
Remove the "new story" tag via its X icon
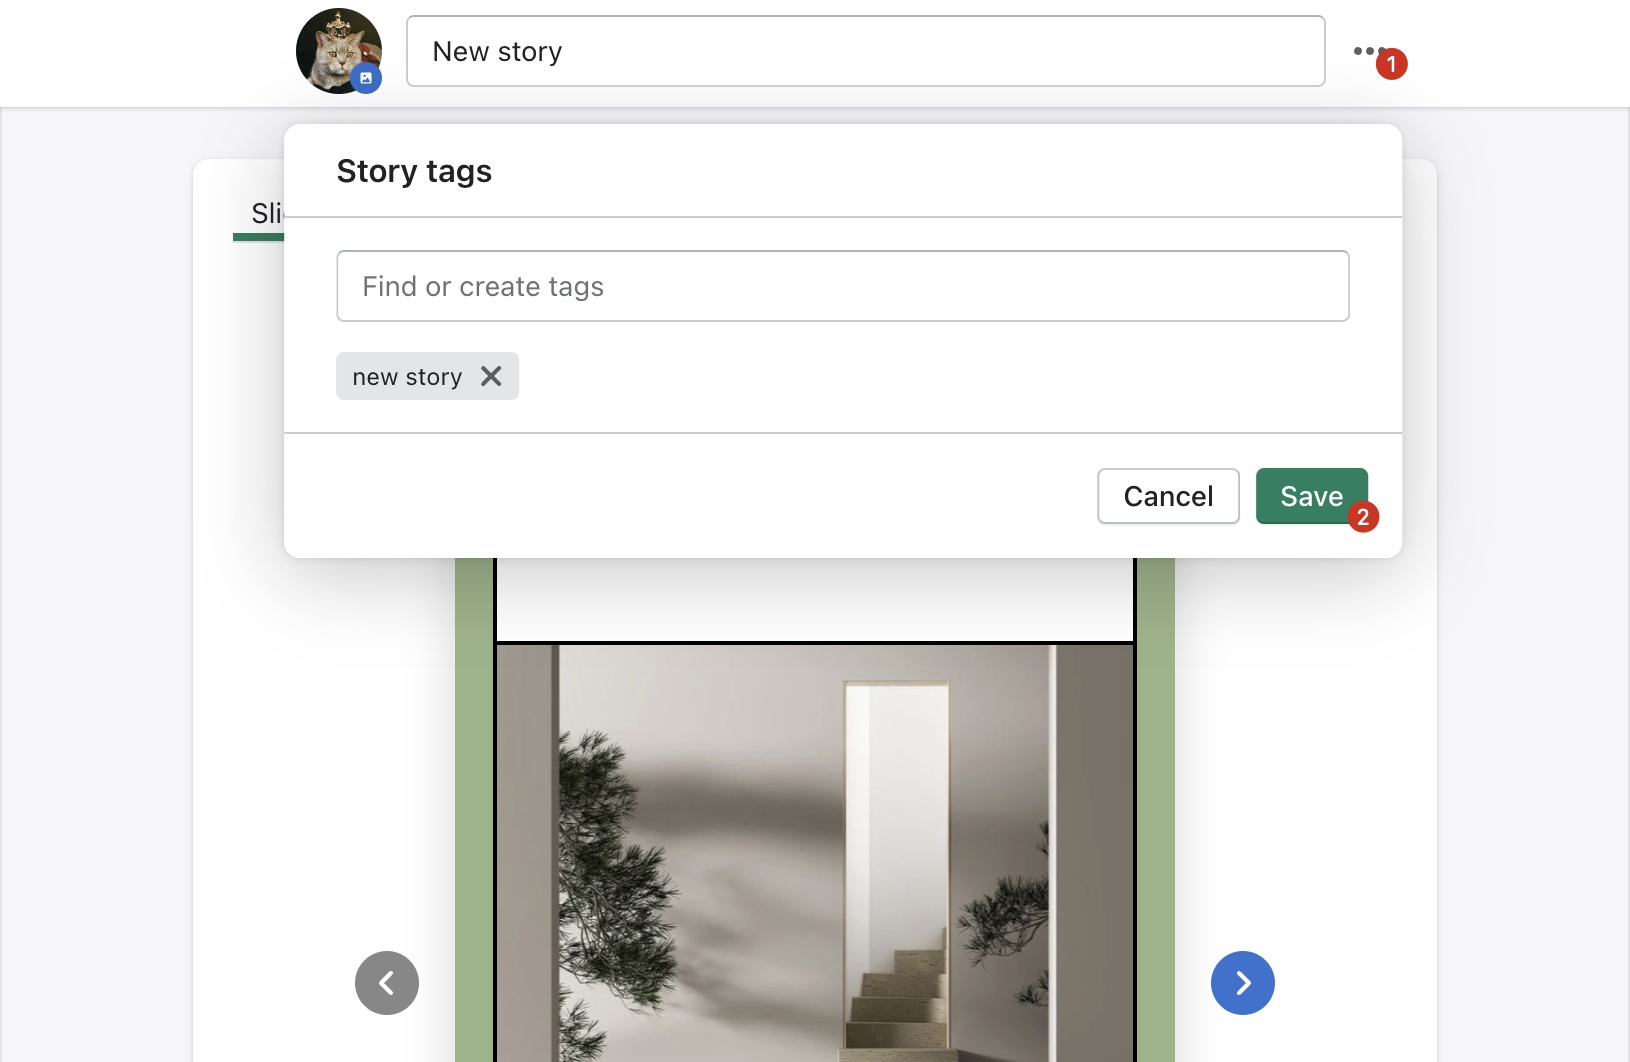point(490,376)
